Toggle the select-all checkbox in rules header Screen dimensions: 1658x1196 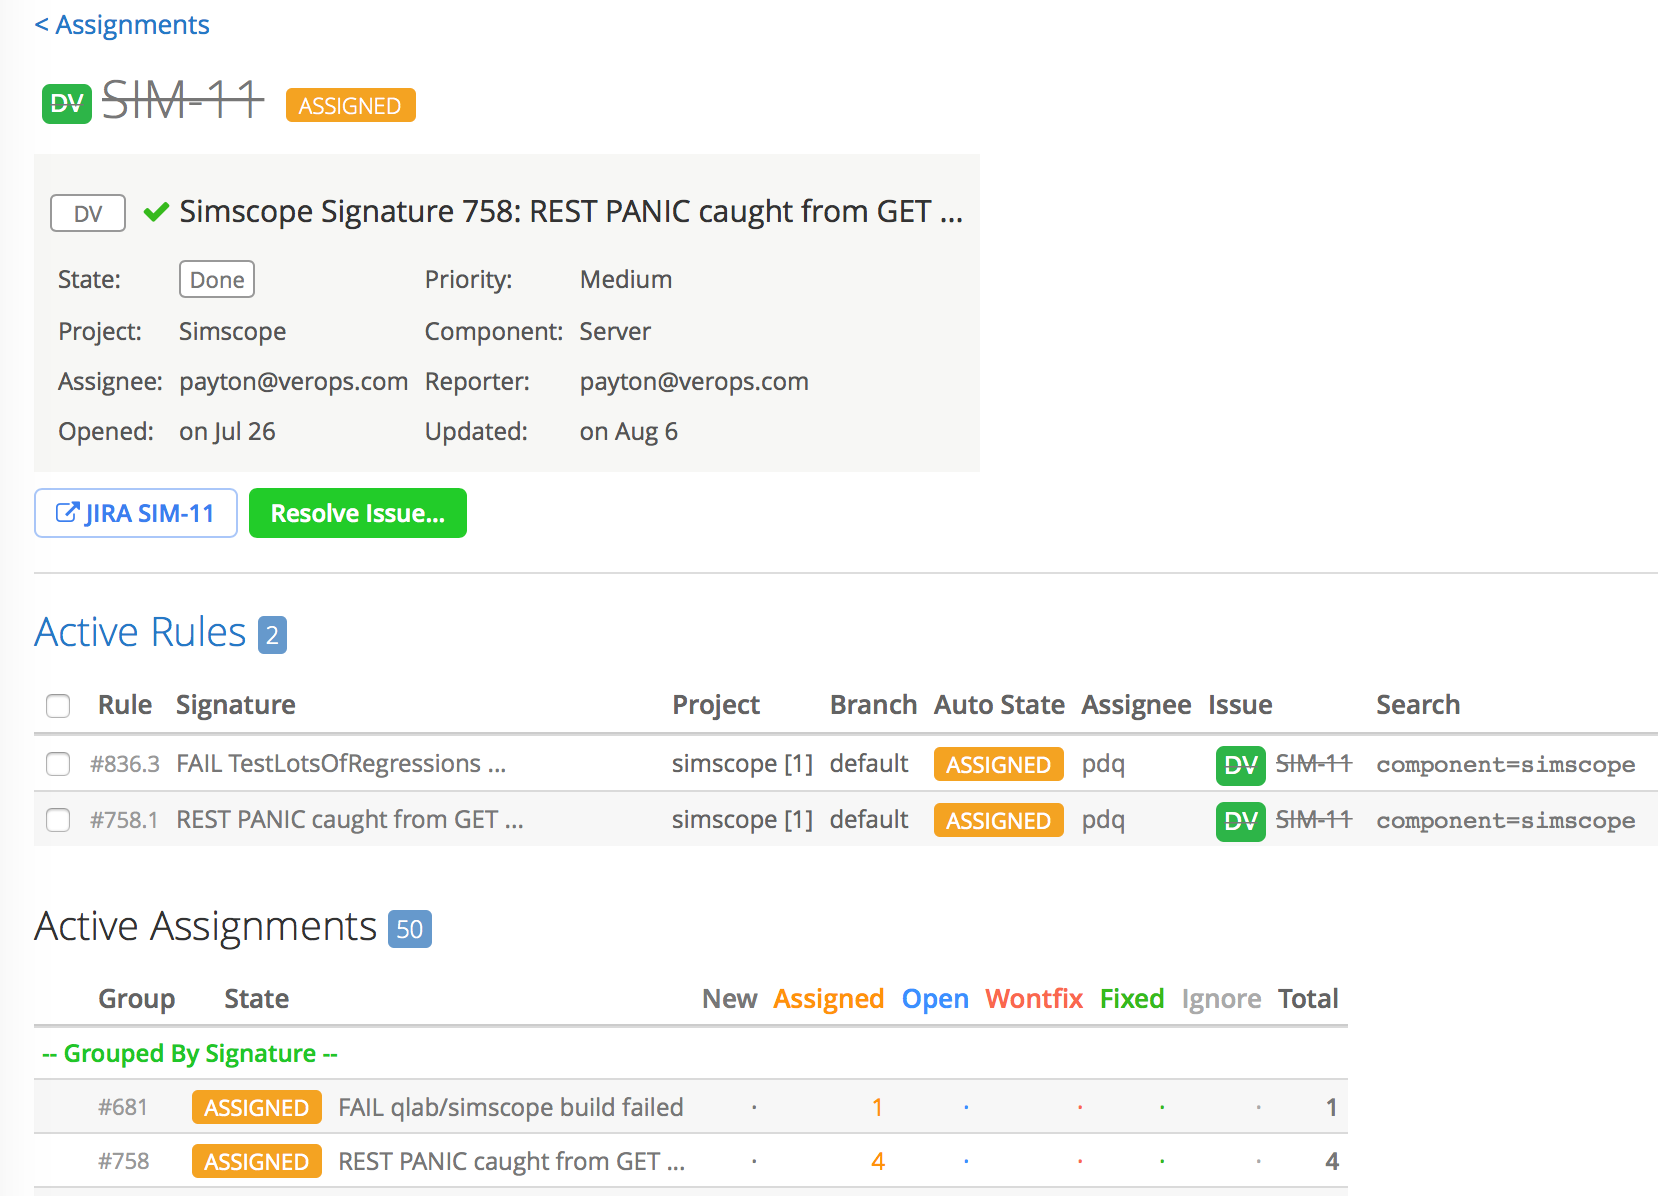tap(58, 706)
